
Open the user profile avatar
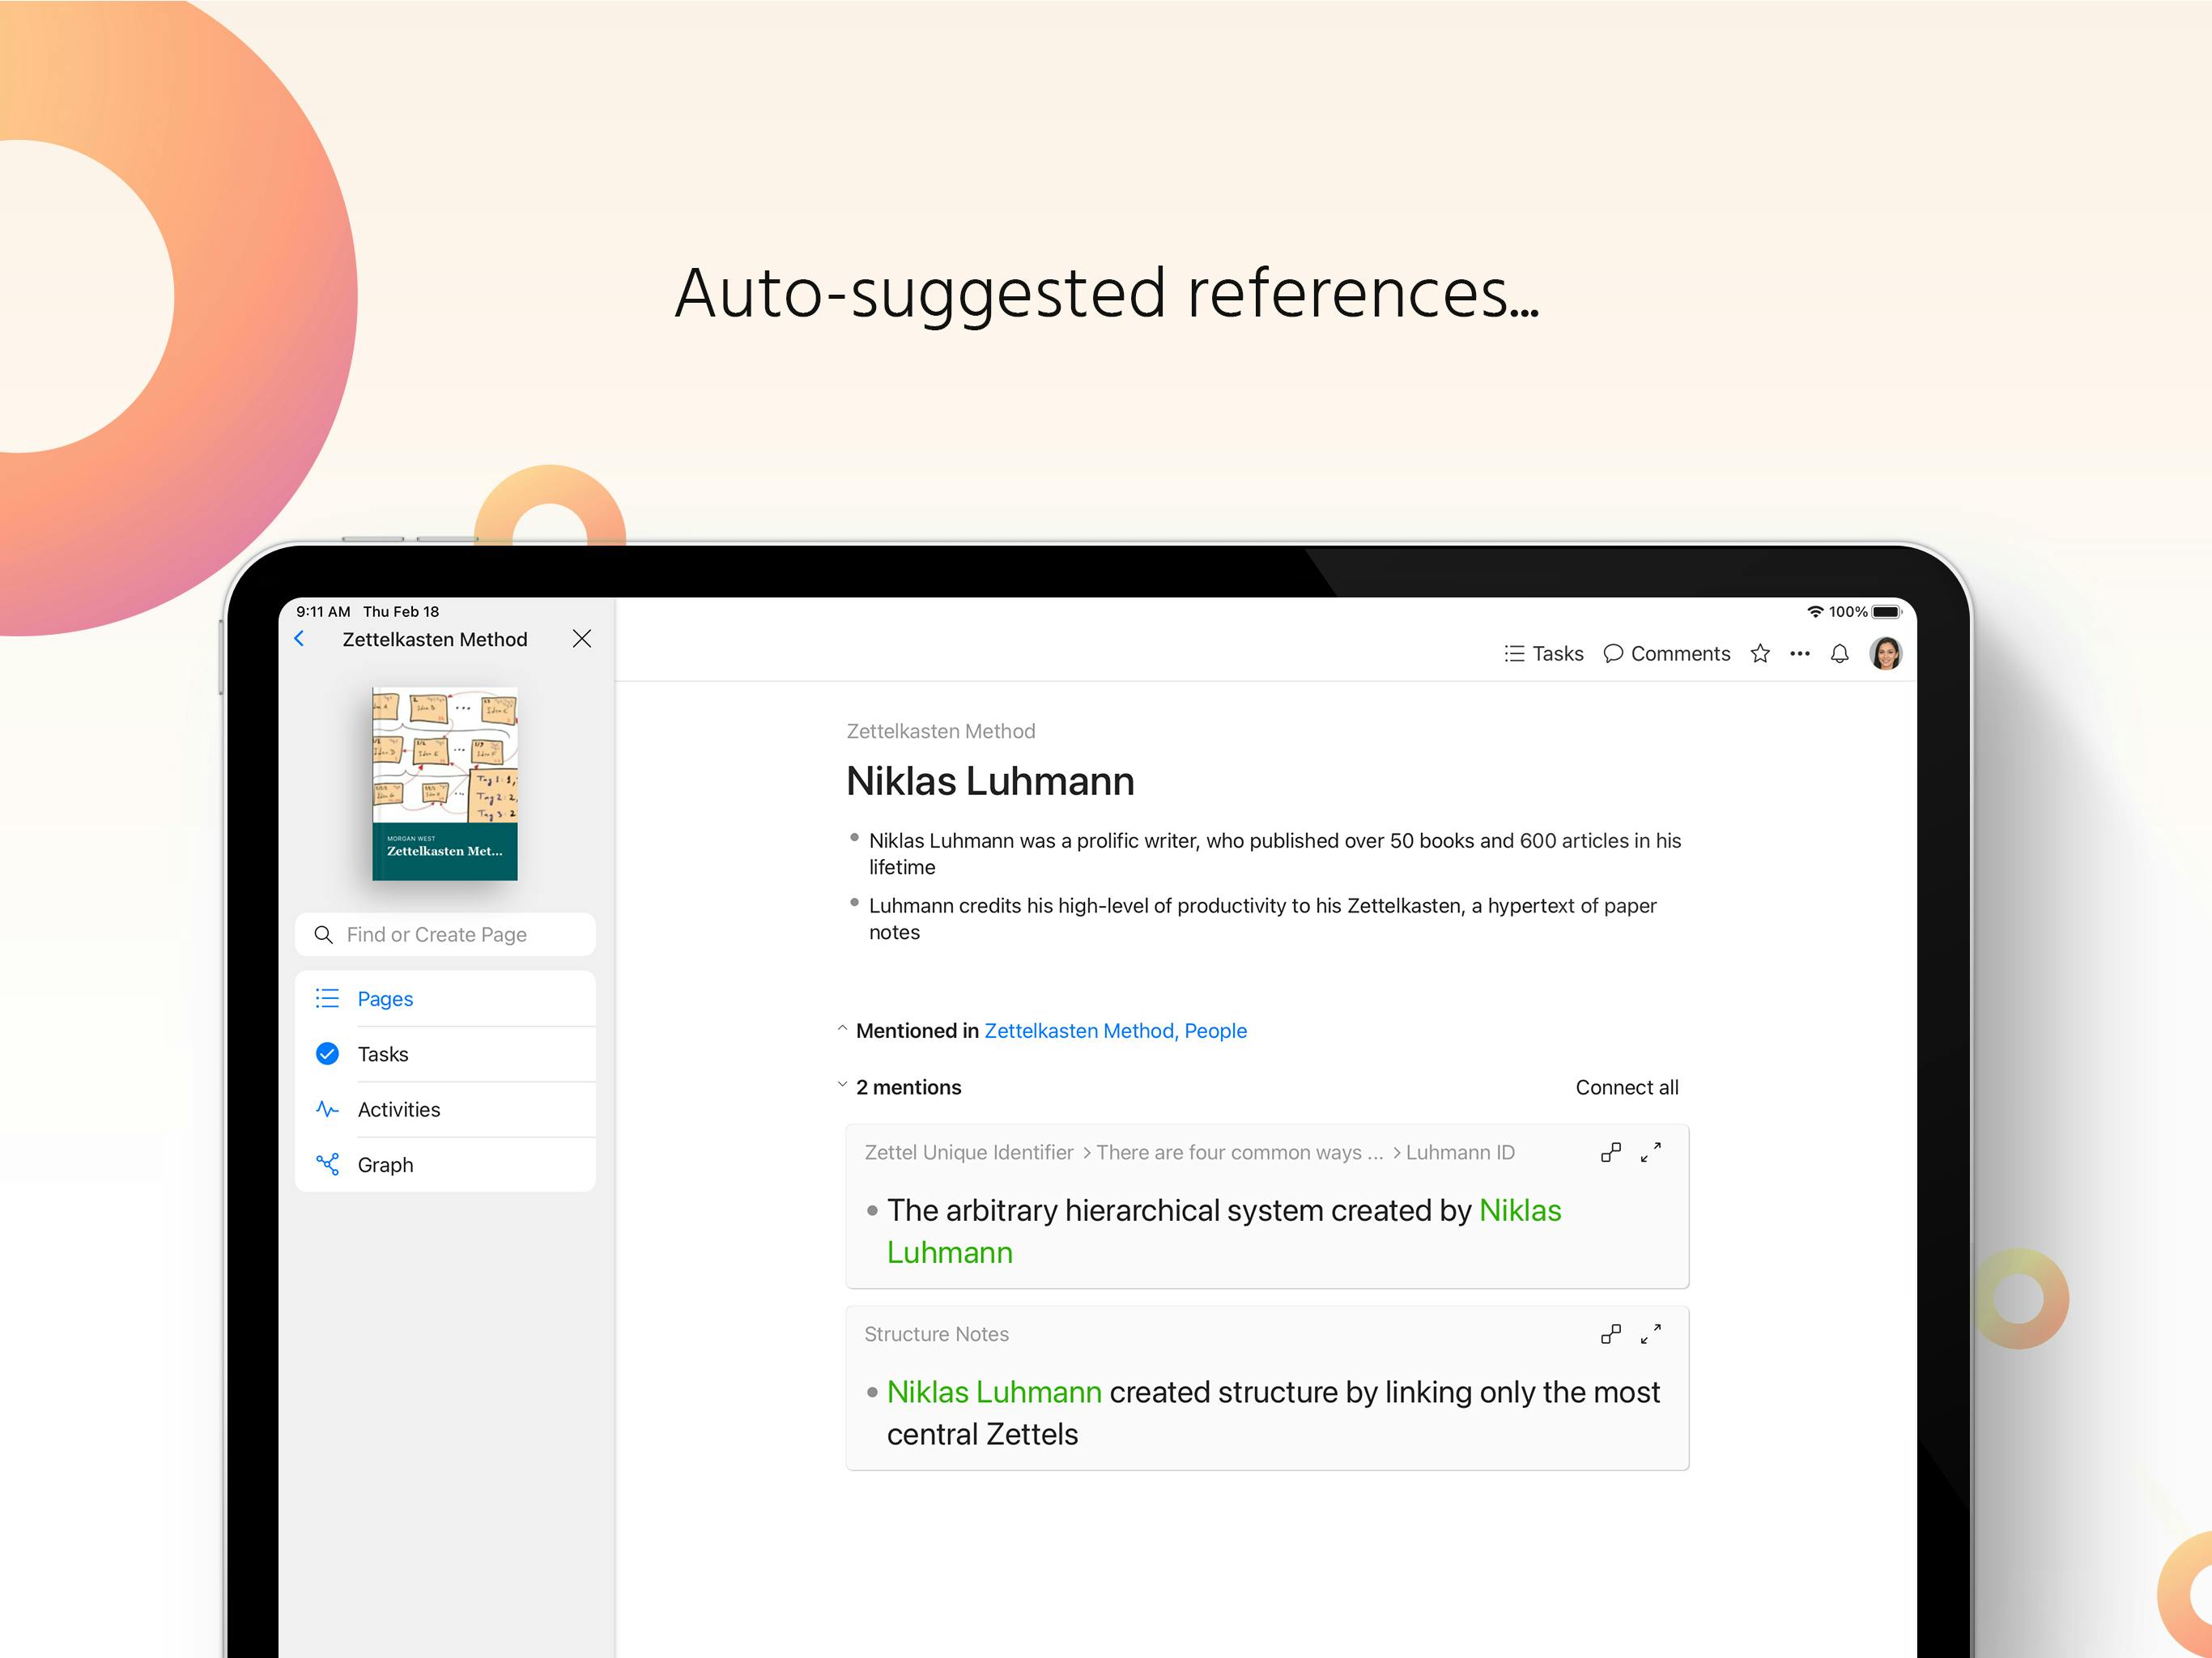1885,654
